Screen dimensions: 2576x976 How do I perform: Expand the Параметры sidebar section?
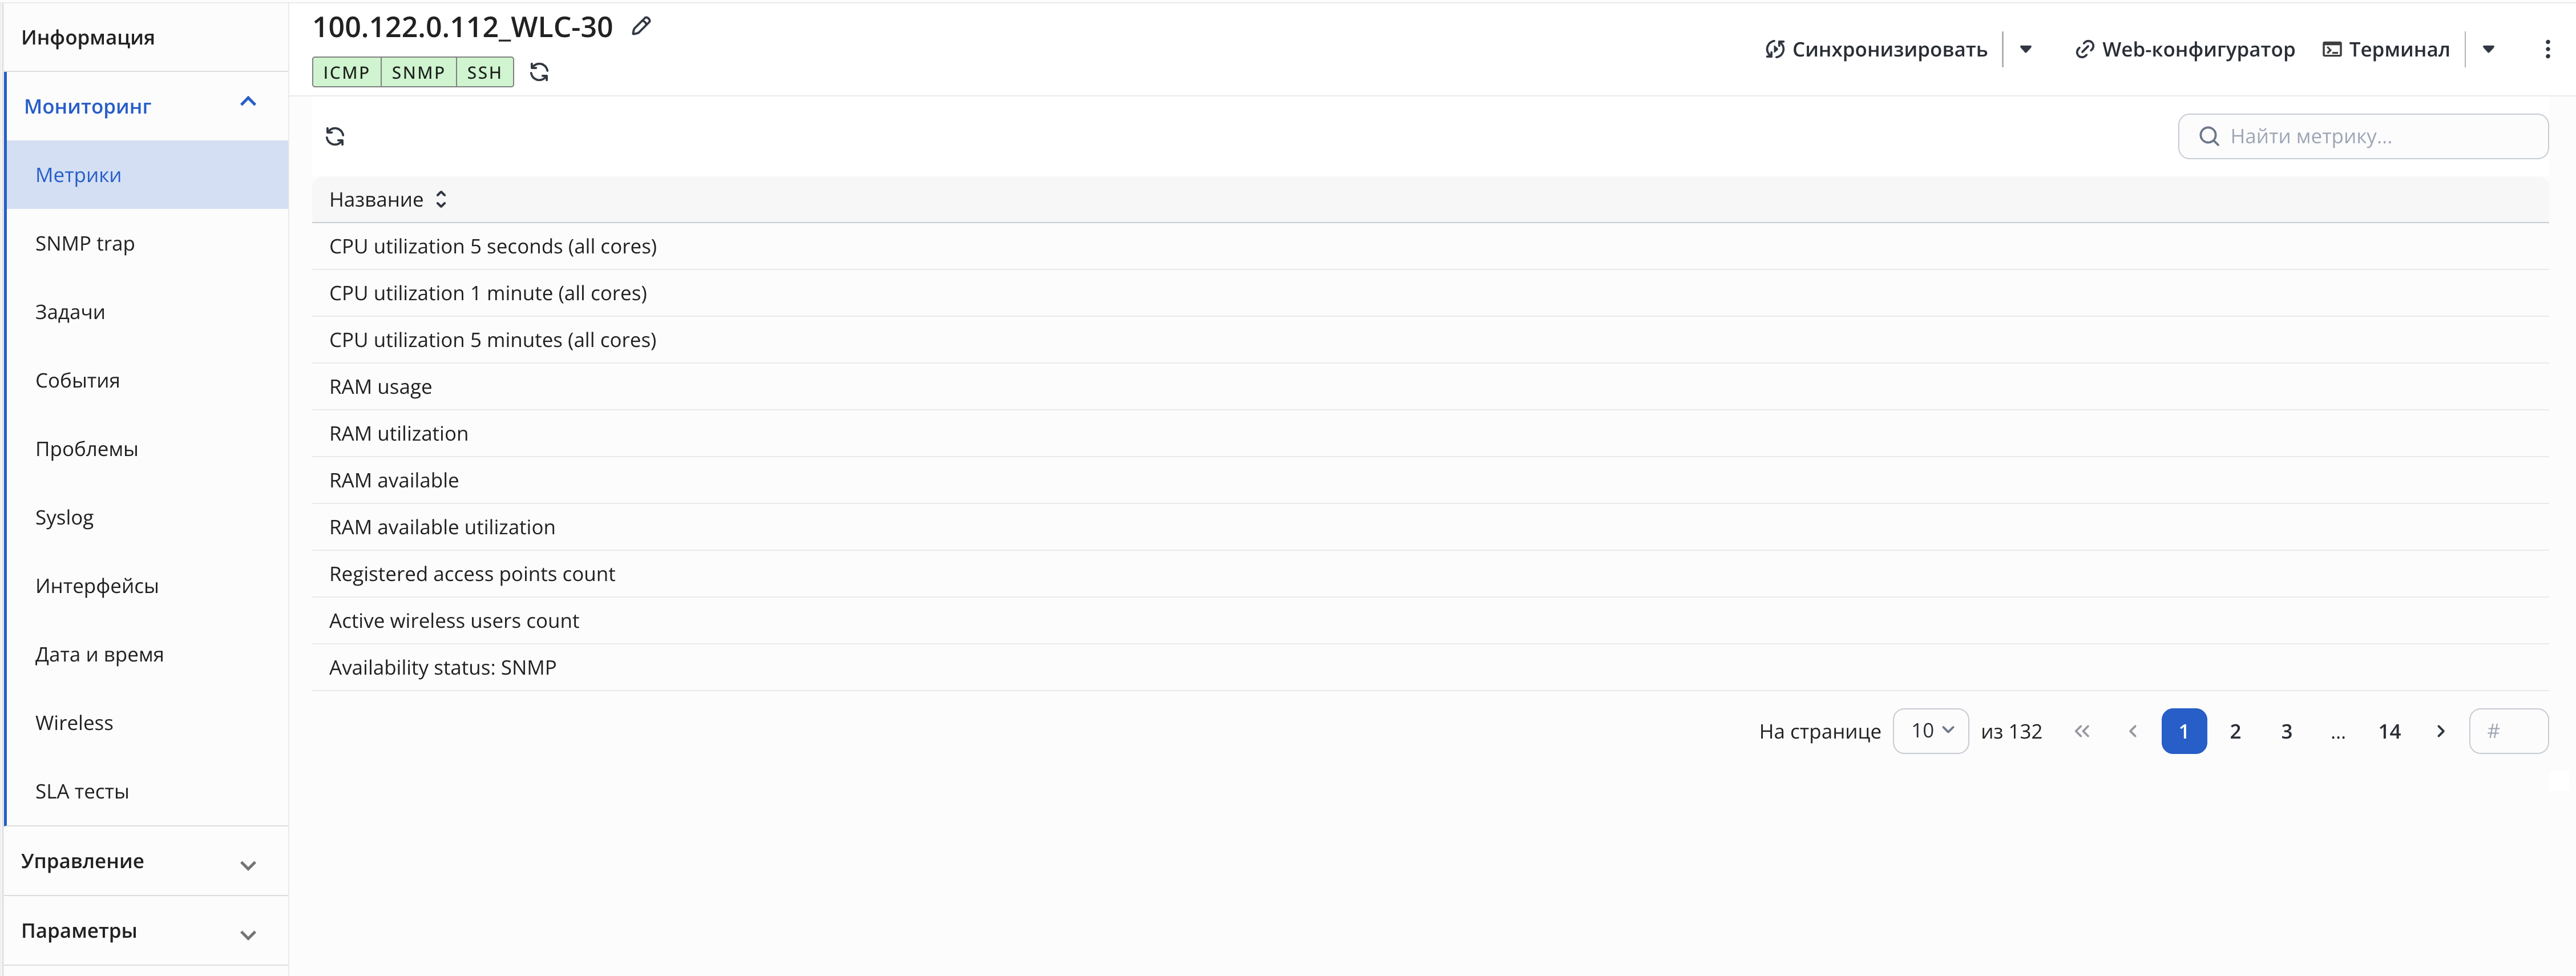tap(248, 935)
